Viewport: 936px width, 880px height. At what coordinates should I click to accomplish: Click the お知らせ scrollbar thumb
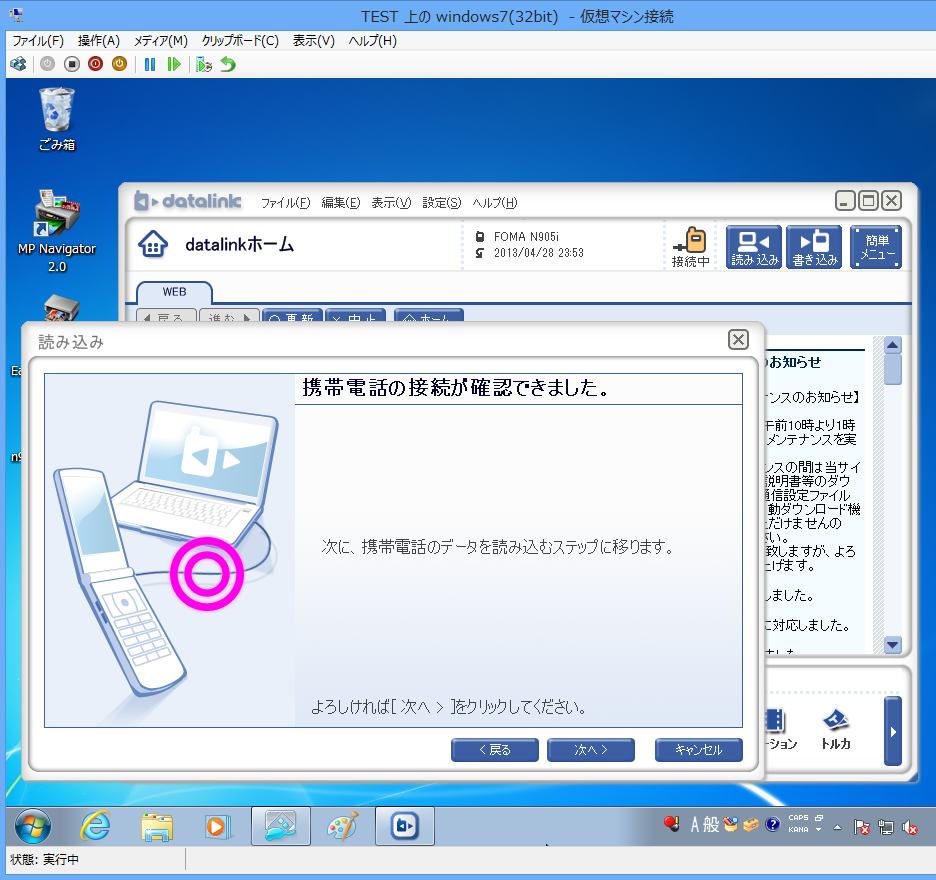[x=893, y=370]
